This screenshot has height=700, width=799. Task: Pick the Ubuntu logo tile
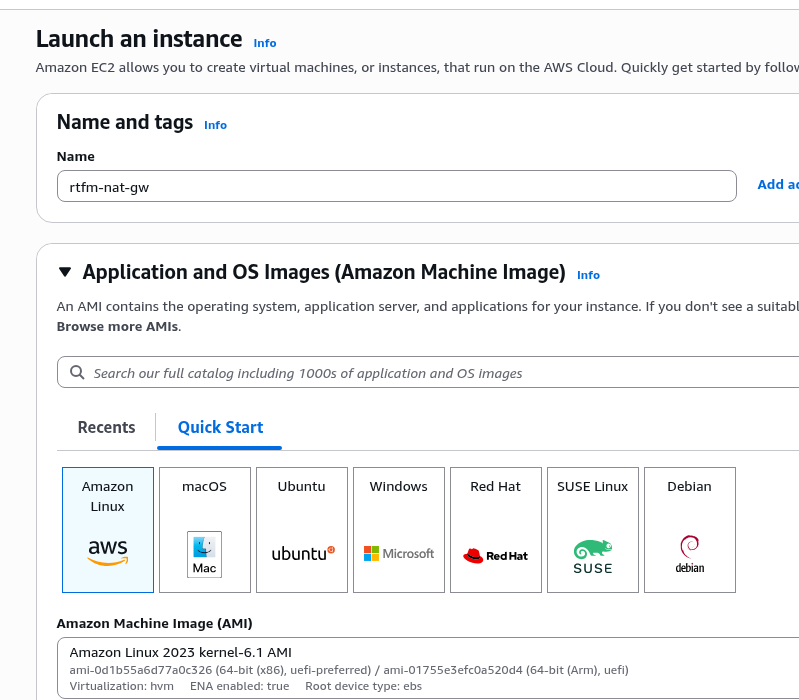[x=302, y=530]
